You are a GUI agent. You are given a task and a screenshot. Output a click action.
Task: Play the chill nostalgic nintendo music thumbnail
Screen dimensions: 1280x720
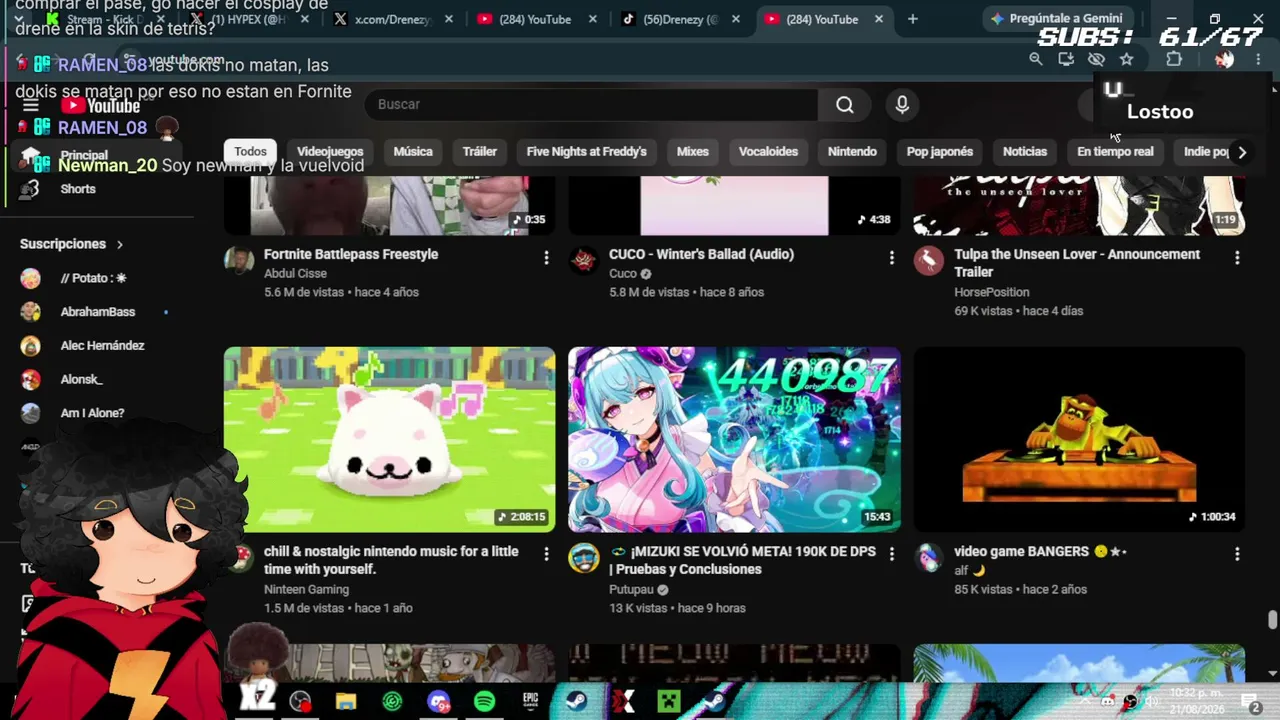389,439
